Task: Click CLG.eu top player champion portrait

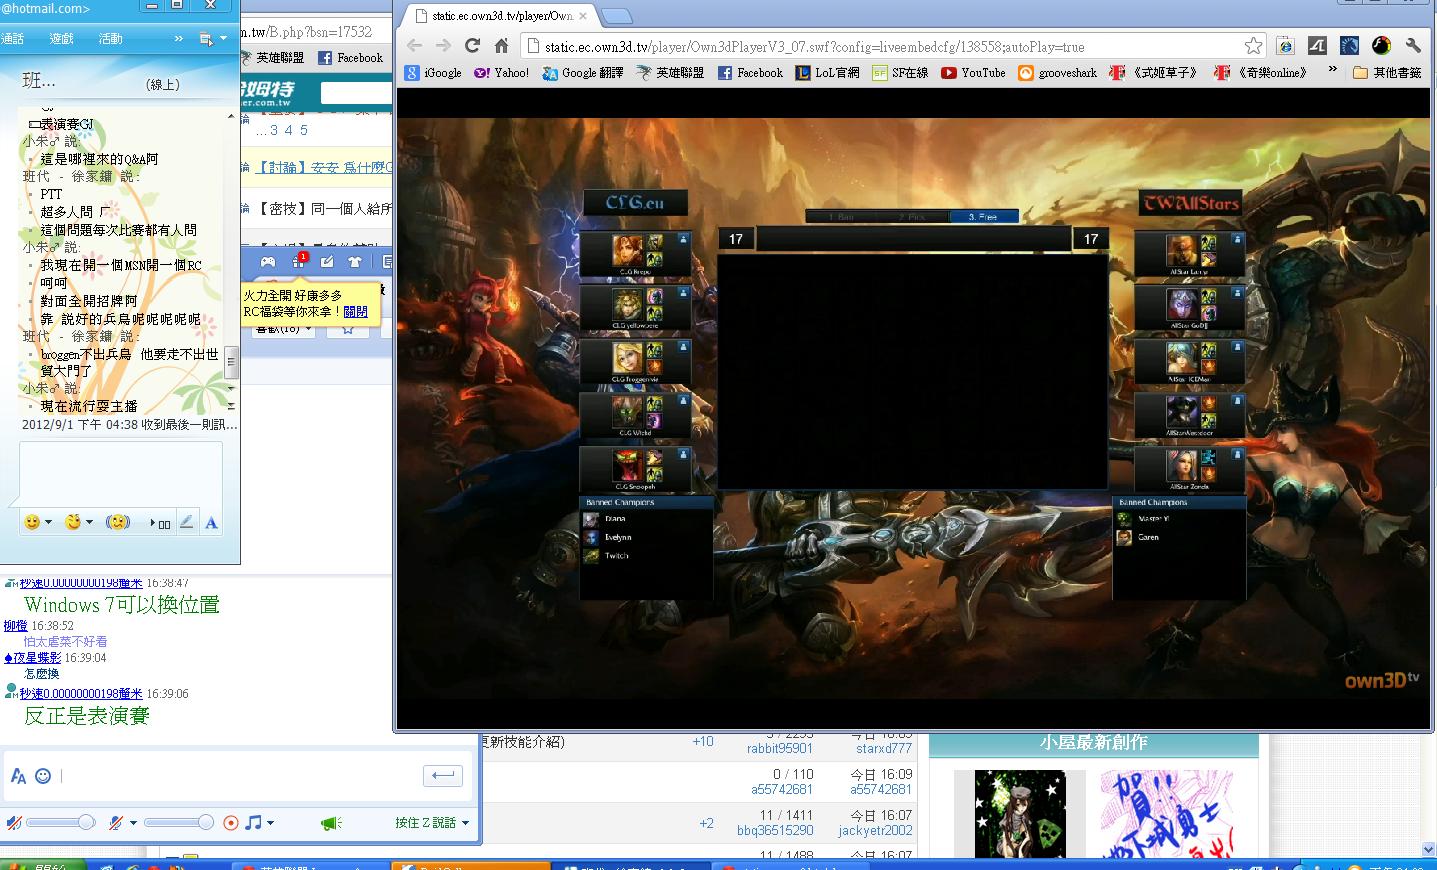Action: click(x=627, y=250)
